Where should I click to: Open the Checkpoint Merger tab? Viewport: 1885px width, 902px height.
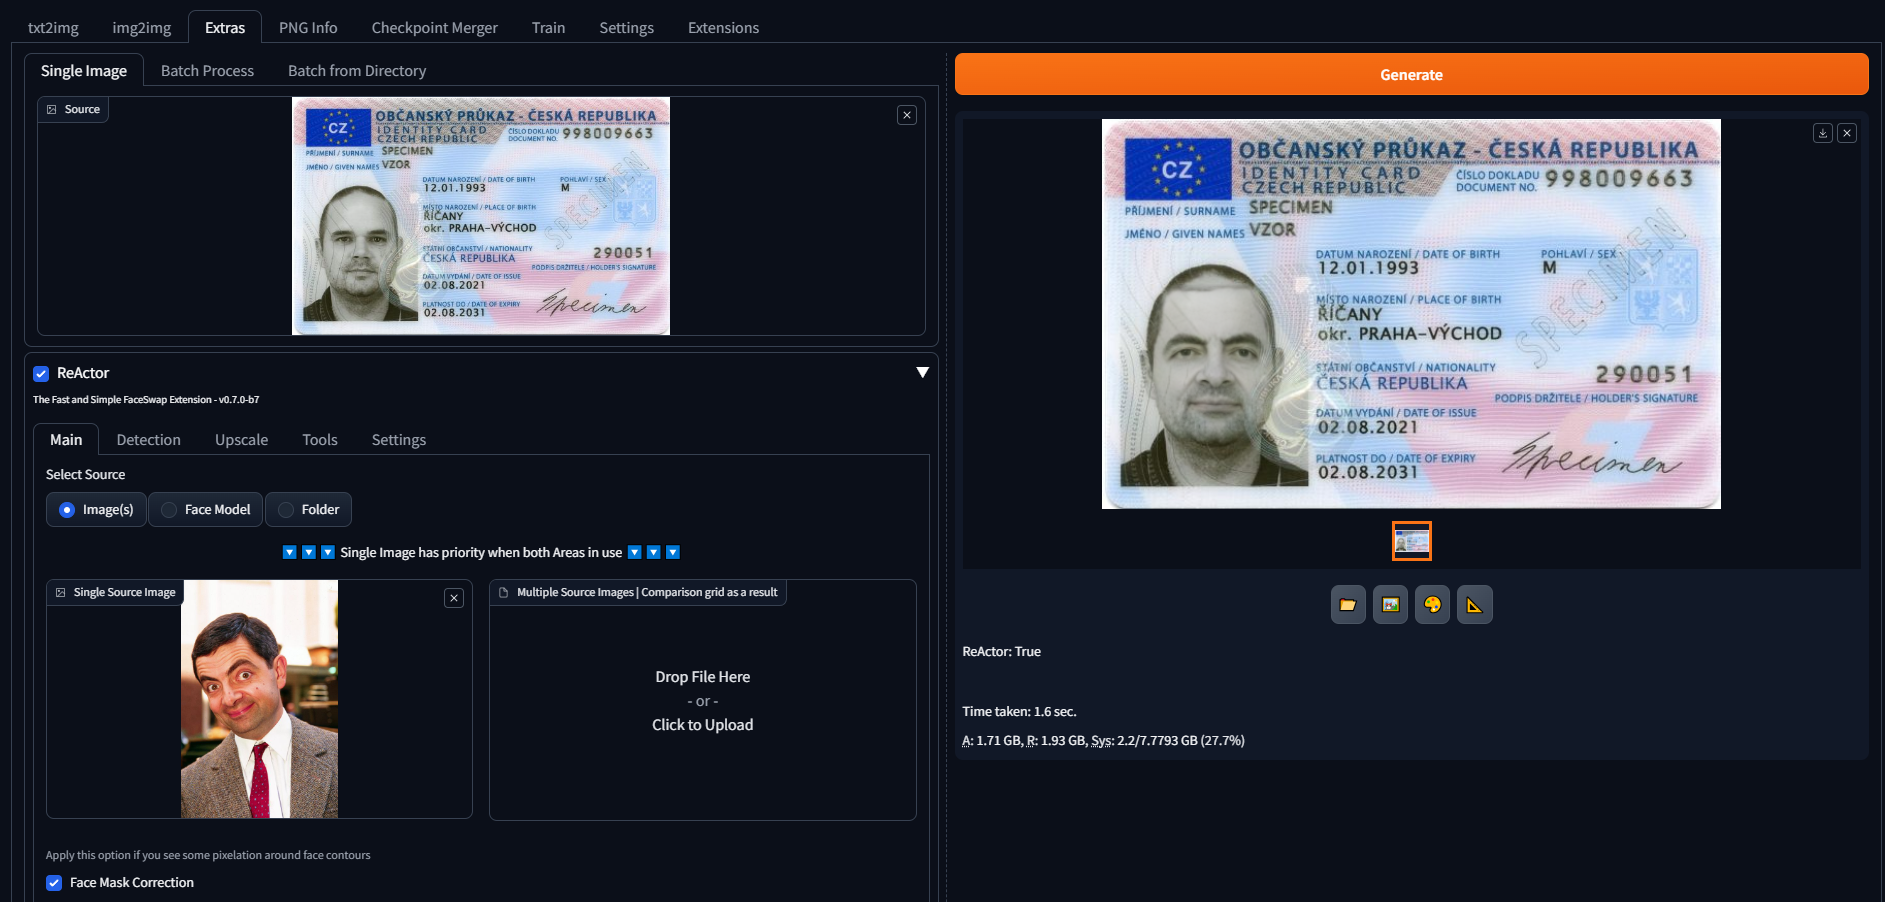[x=435, y=28]
